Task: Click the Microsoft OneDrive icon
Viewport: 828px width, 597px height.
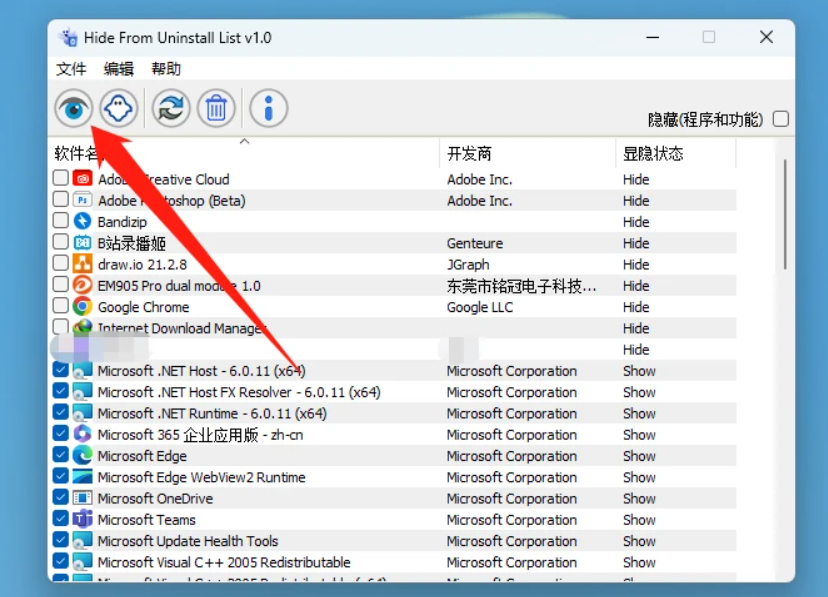Action: (x=82, y=498)
